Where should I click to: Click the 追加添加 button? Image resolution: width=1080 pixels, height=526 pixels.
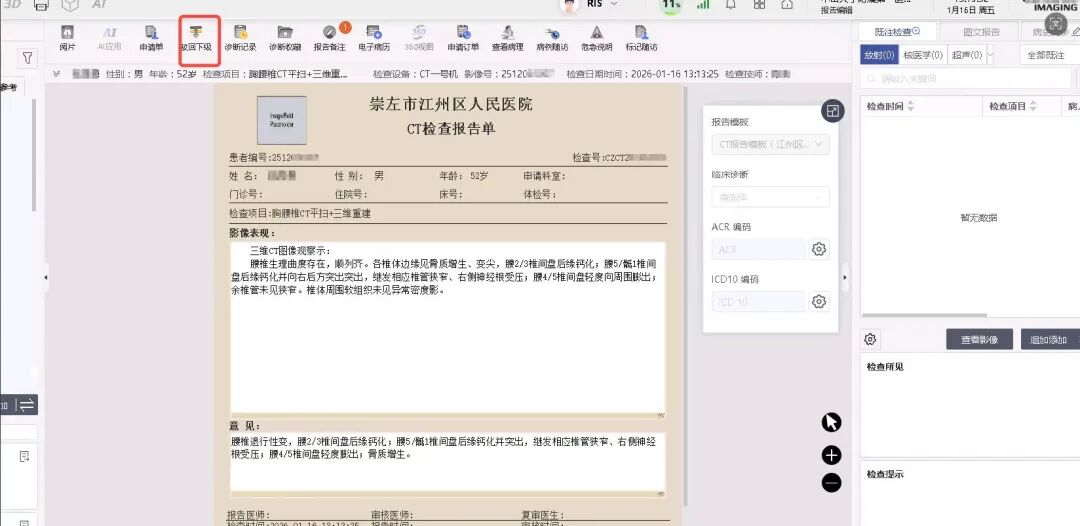click(x=1050, y=339)
